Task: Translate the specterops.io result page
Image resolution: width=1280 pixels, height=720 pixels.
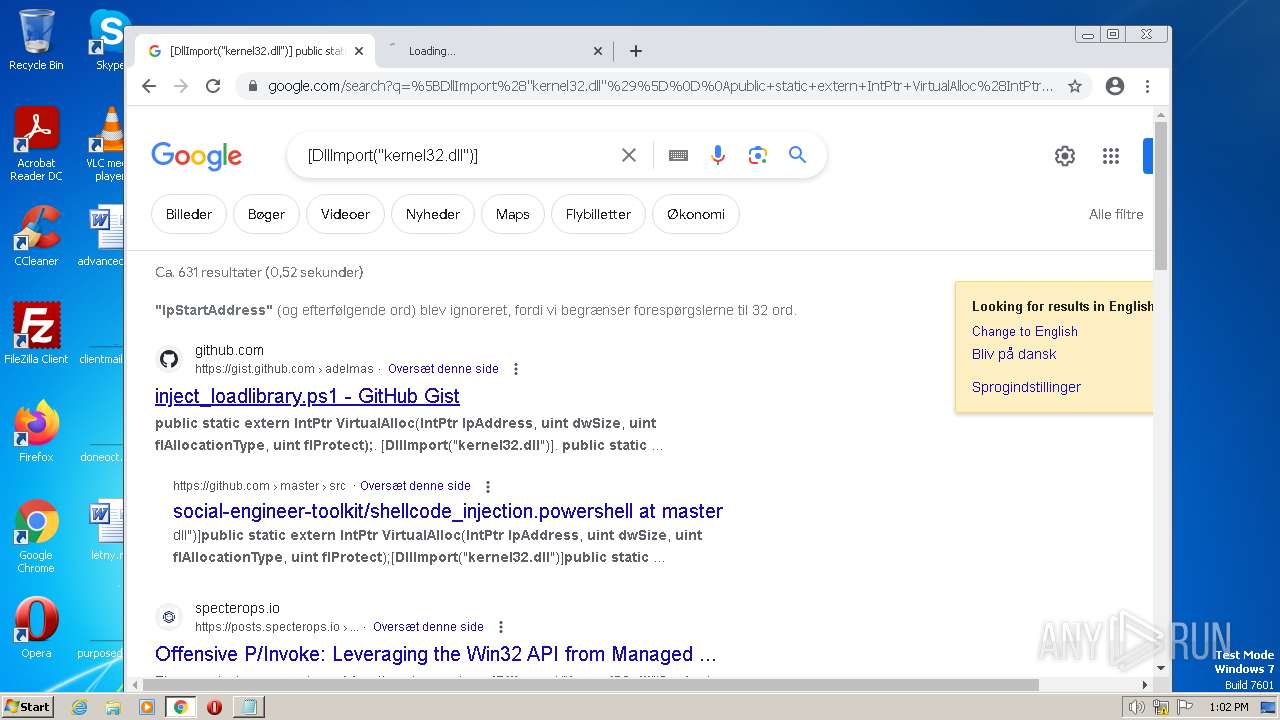Action: coord(428,627)
